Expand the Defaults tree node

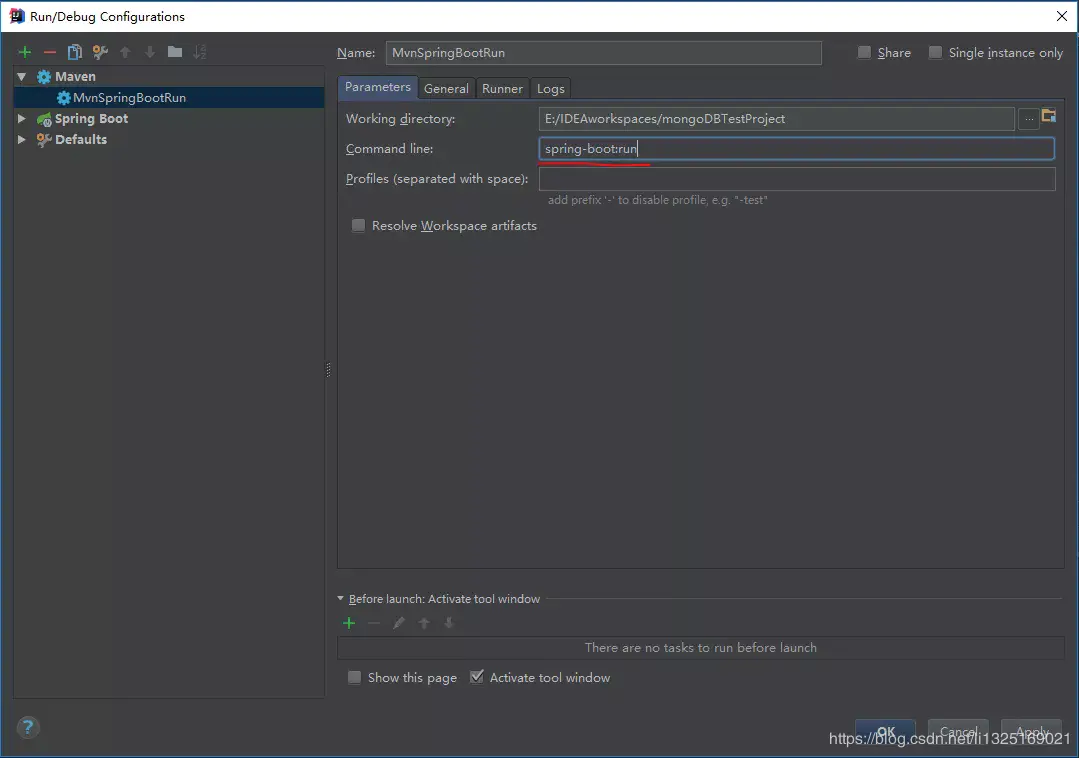22,140
